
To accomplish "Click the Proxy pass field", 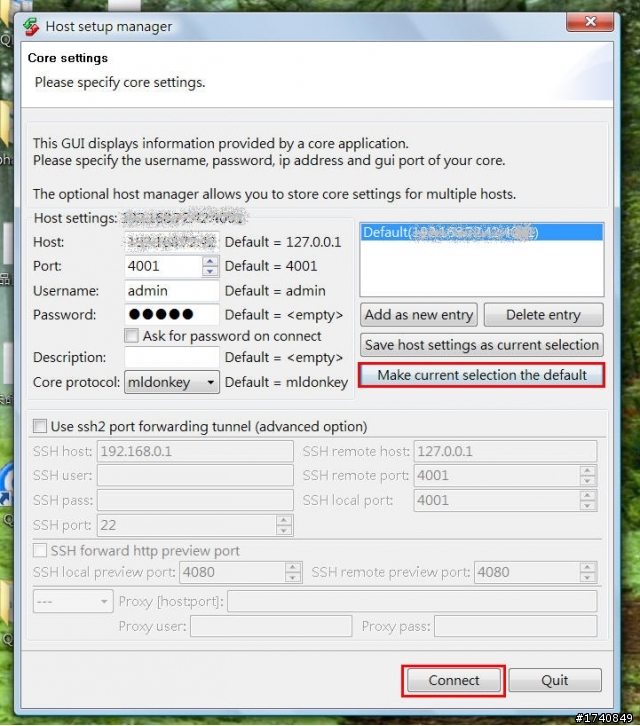I will pos(515,626).
